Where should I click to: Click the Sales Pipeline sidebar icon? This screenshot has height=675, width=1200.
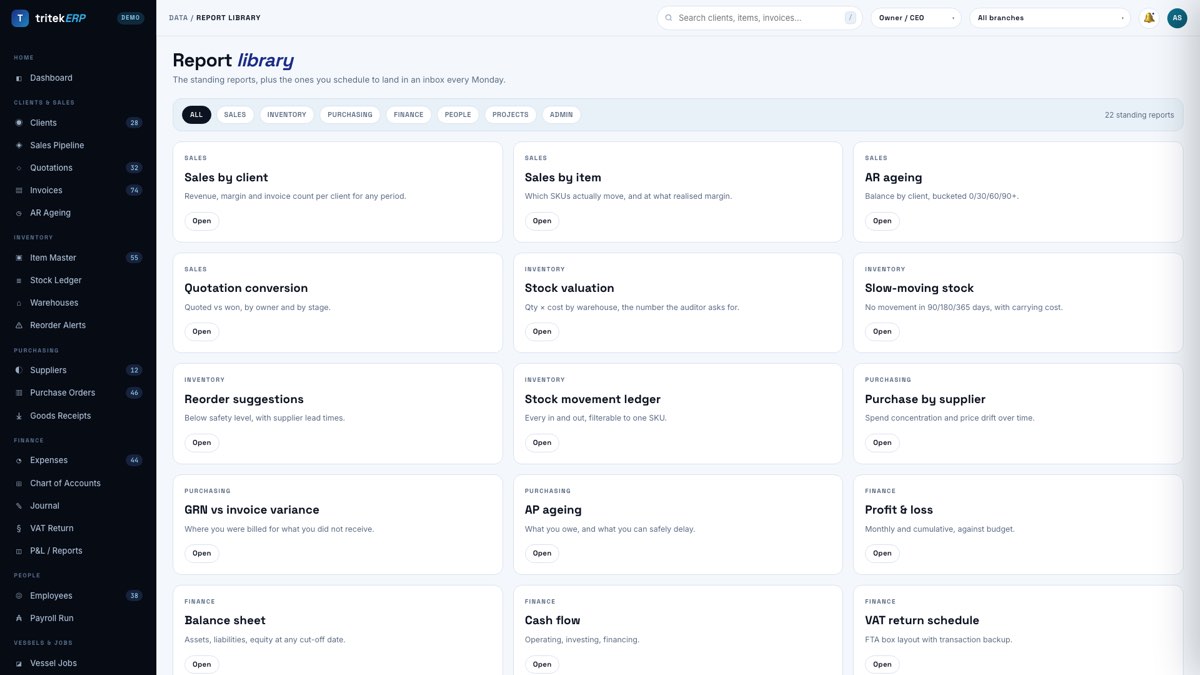point(19,145)
